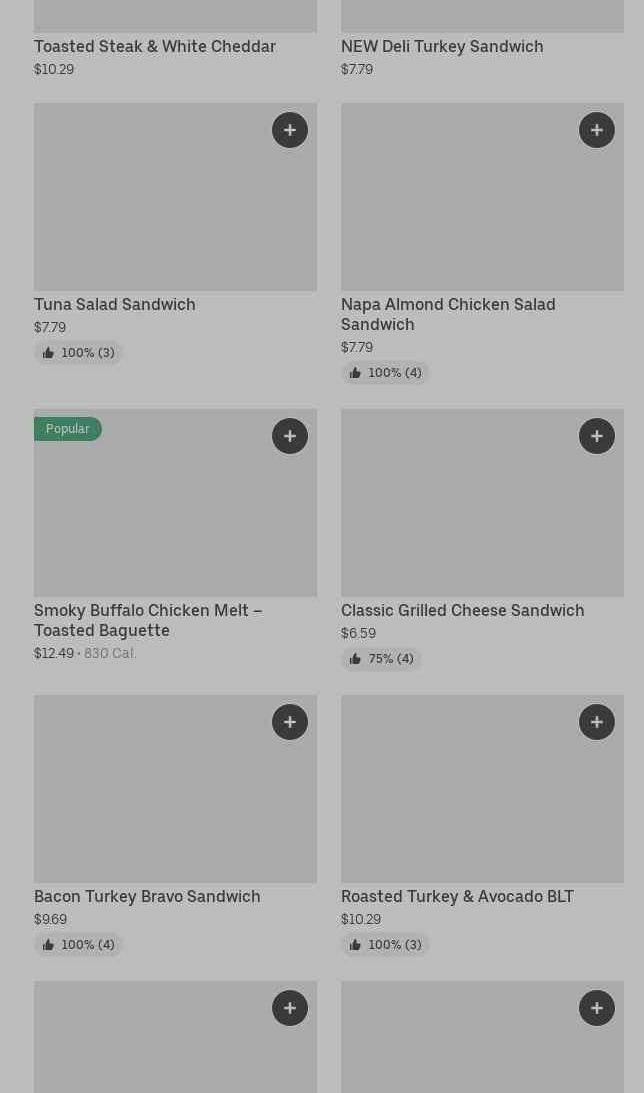Open Napa Almond Chicken Salad Sandwich title

click(x=448, y=314)
